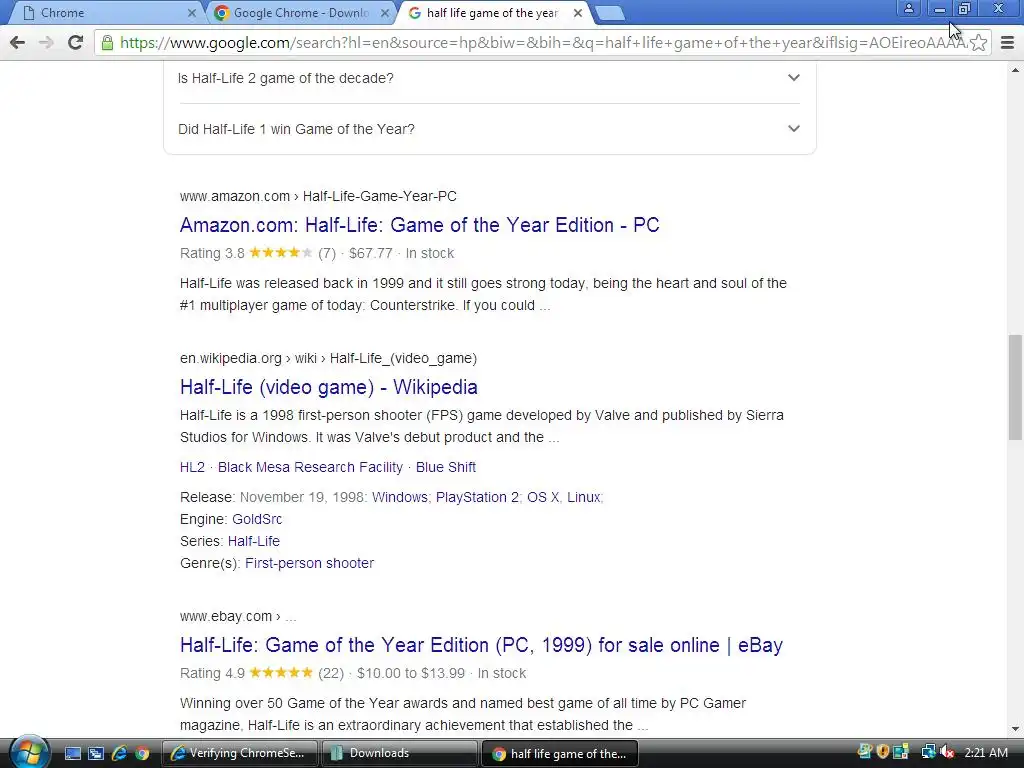1024x768 pixels.
Task: Click the 'Windows' release platform link
Action: click(x=400, y=498)
